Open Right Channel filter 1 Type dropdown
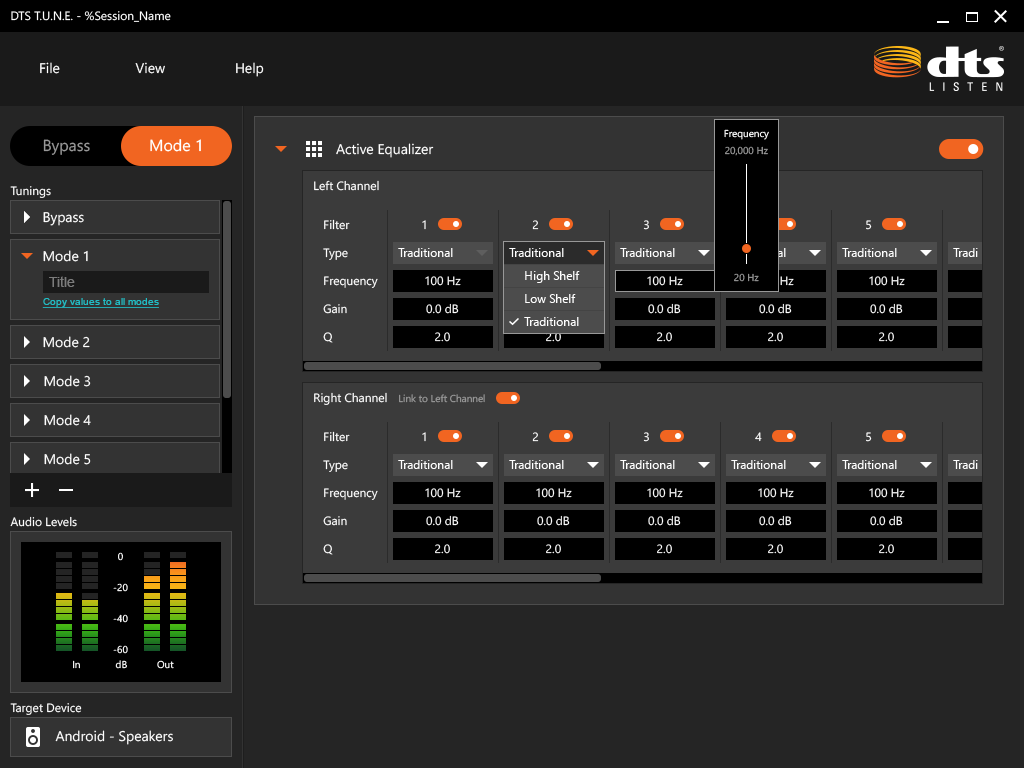Screen dimensions: 1024x768 click(443, 465)
